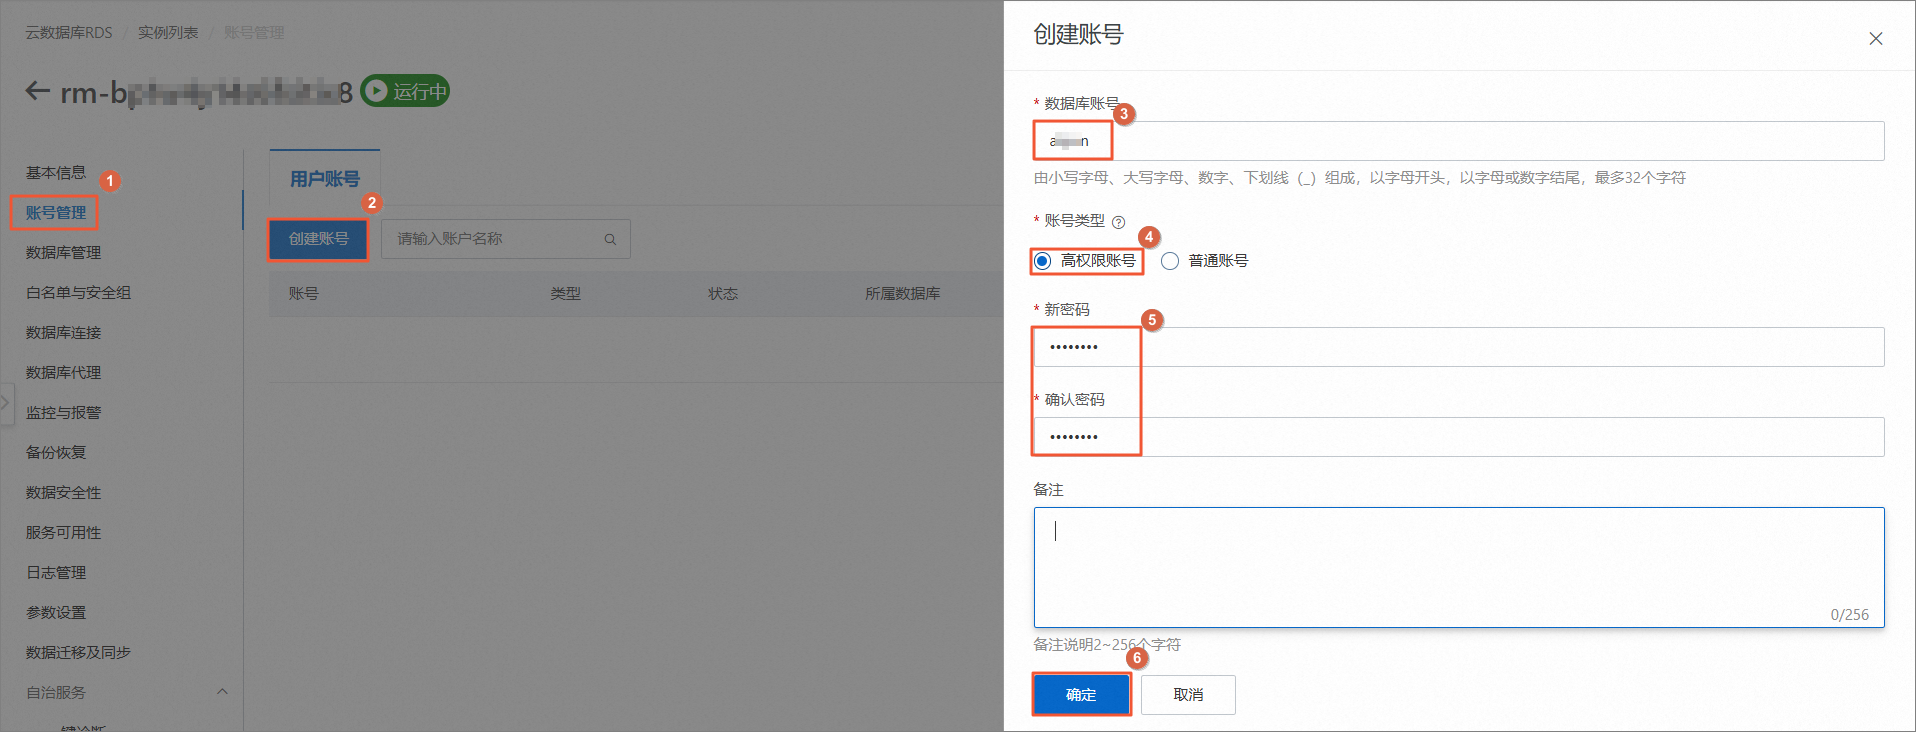The image size is (1916, 732).
Task: Click inside the 备注 text area
Action: pos(1459,567)
